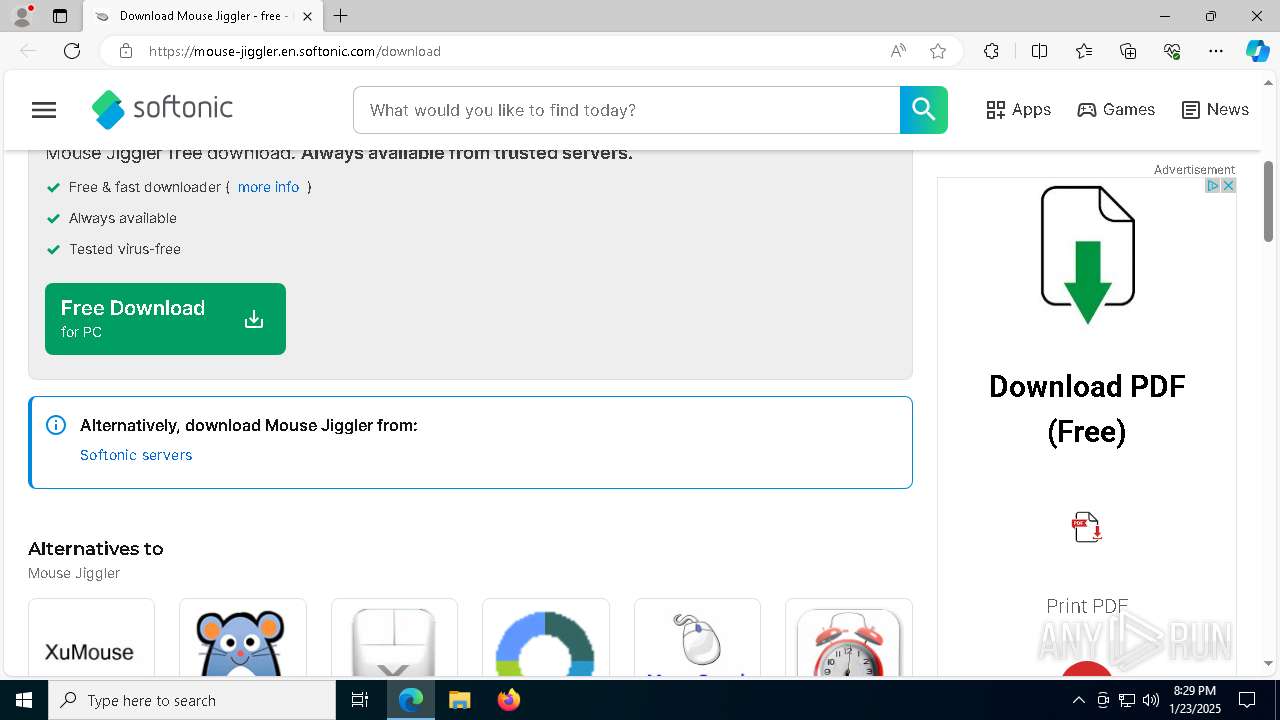Open the 'more info' link
The width and height of the screenshot is (1280, 720).
[x=268, y=187]
